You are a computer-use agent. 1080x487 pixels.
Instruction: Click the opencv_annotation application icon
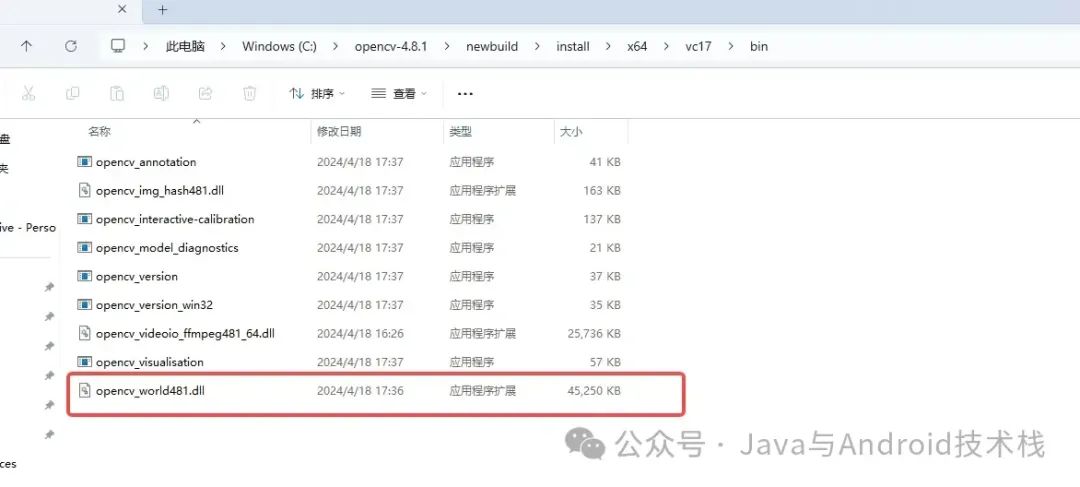pos(84,162)
